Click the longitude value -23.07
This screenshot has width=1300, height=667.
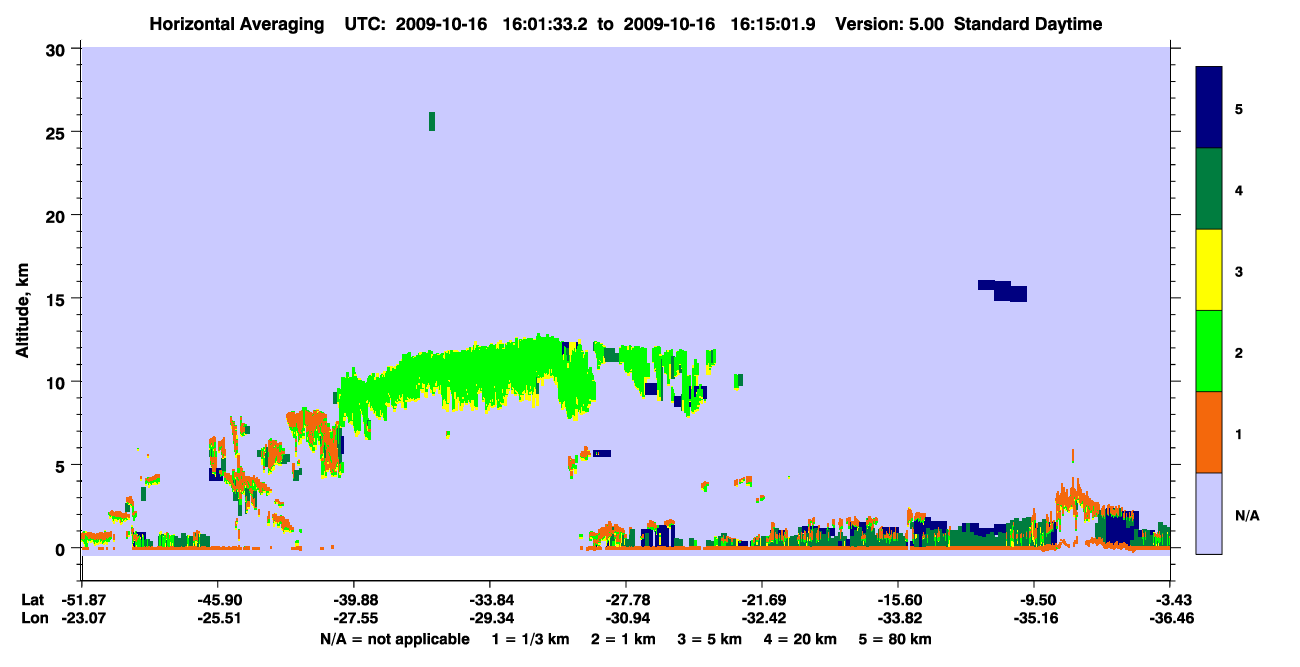[x=82, y=618]
